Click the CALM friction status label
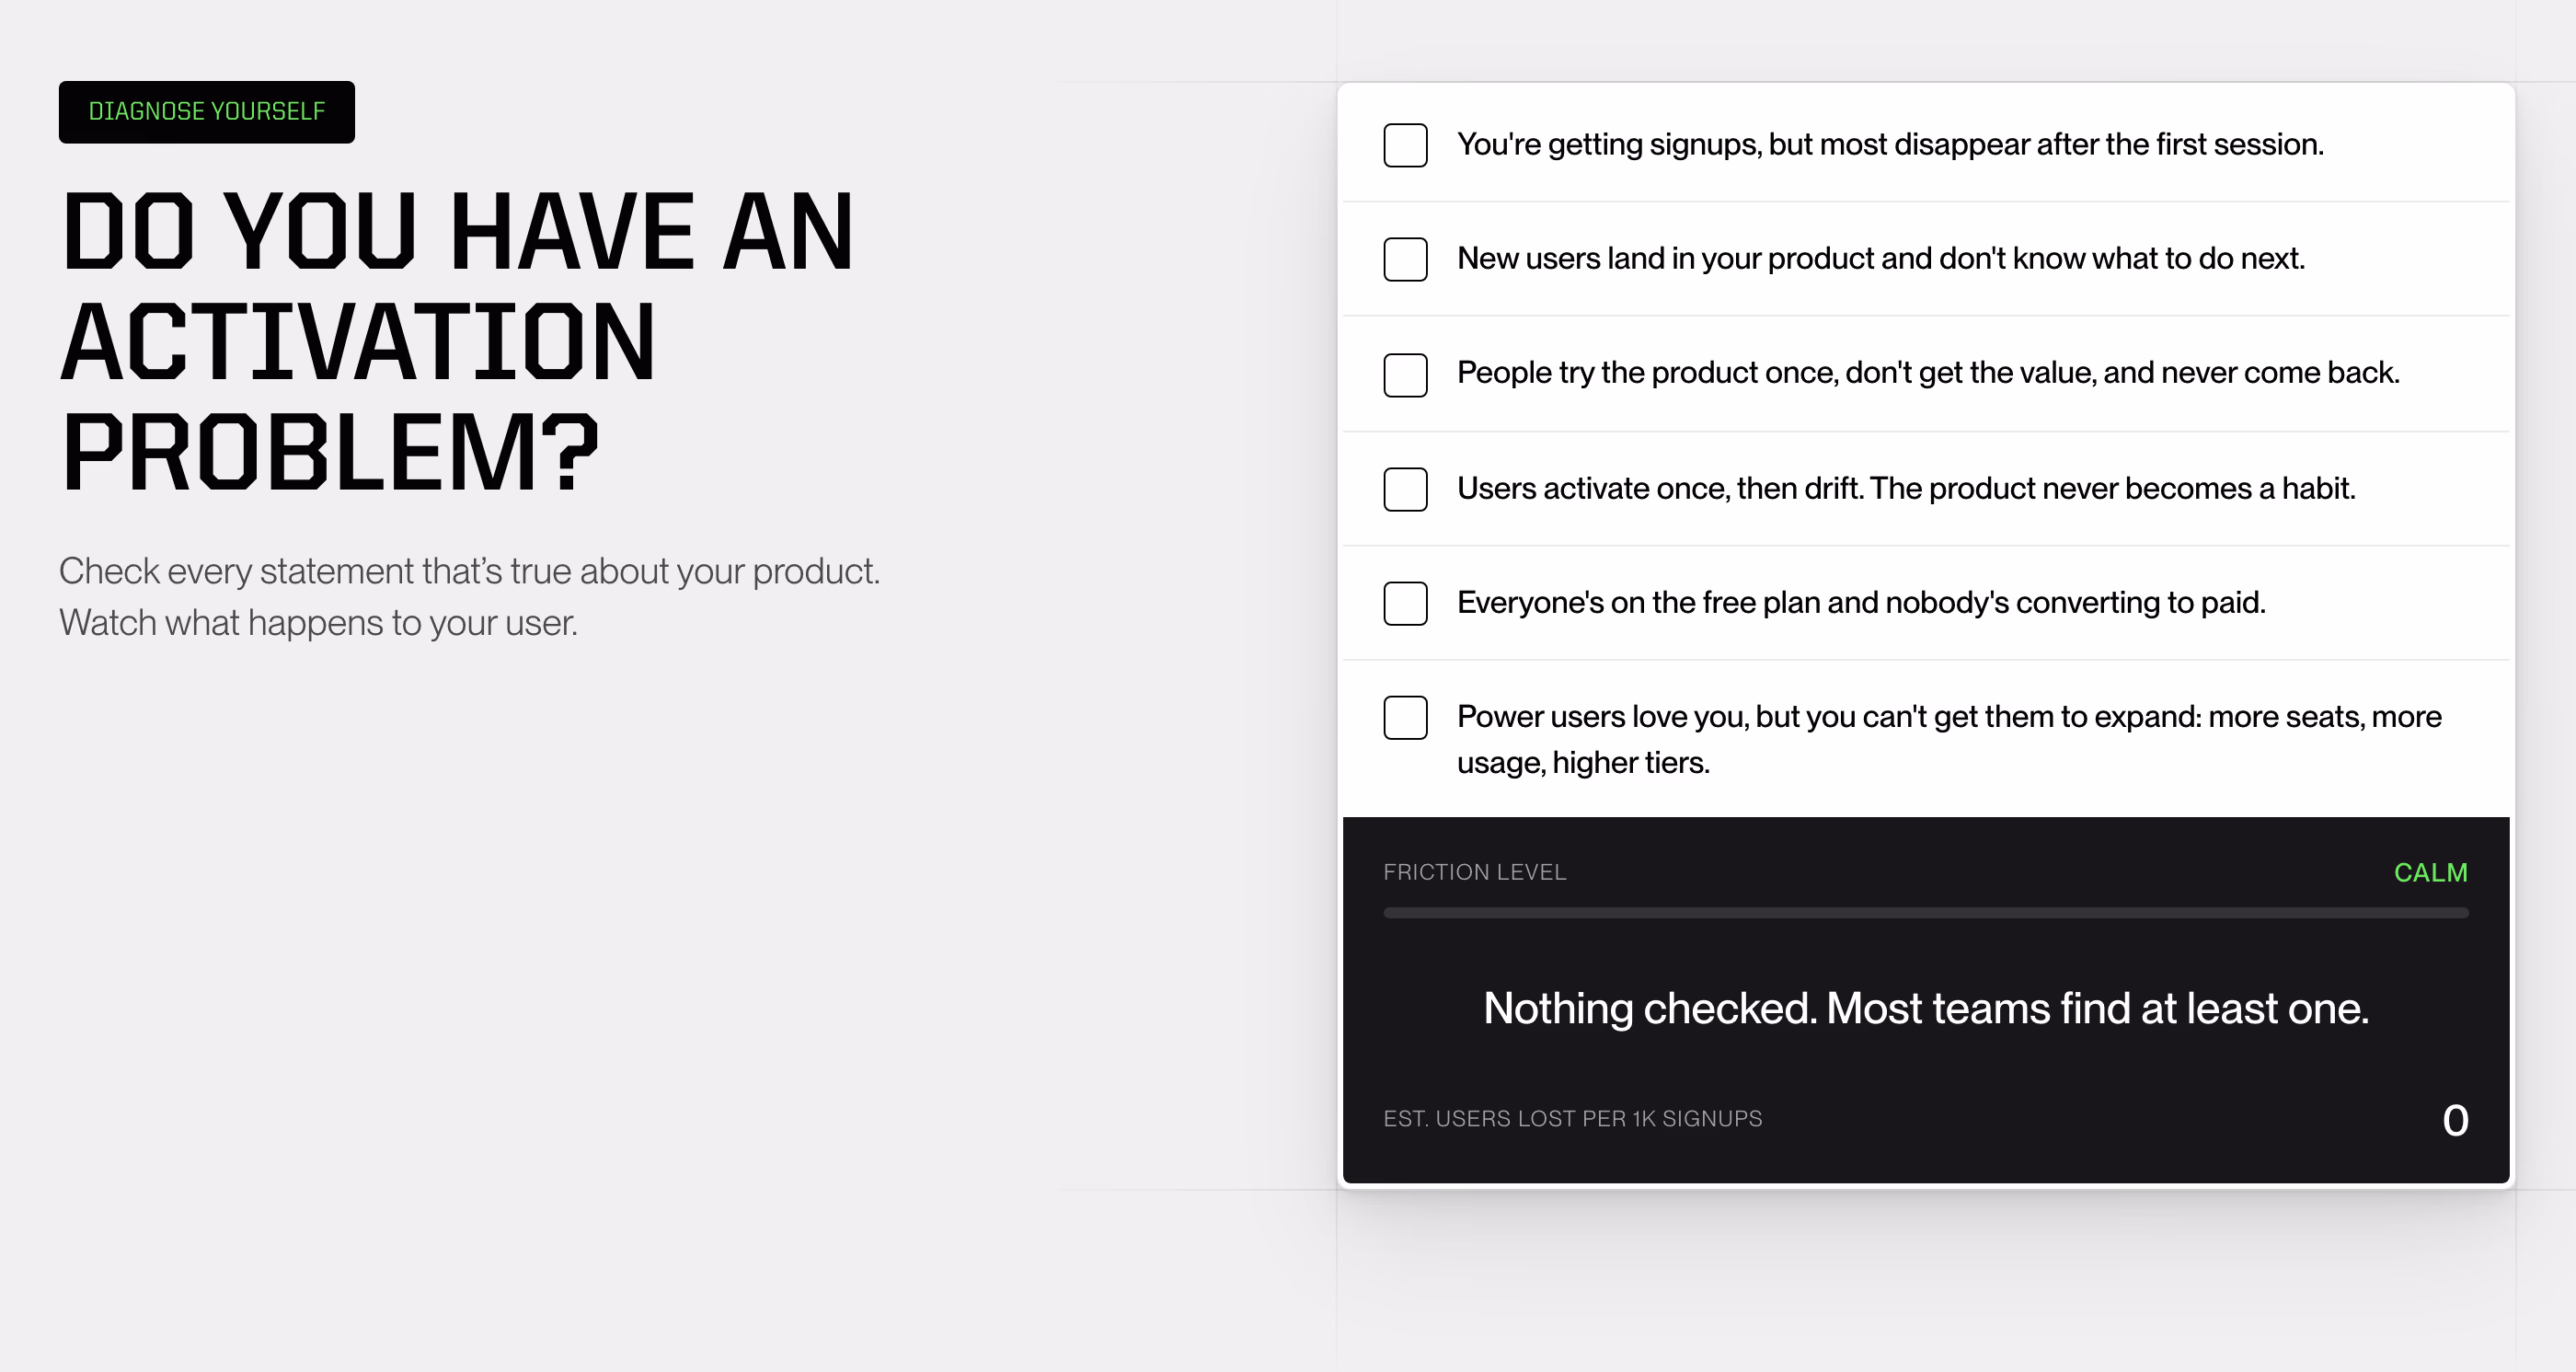Viewport: 2576px width, 1372px height. (2430, 872)
